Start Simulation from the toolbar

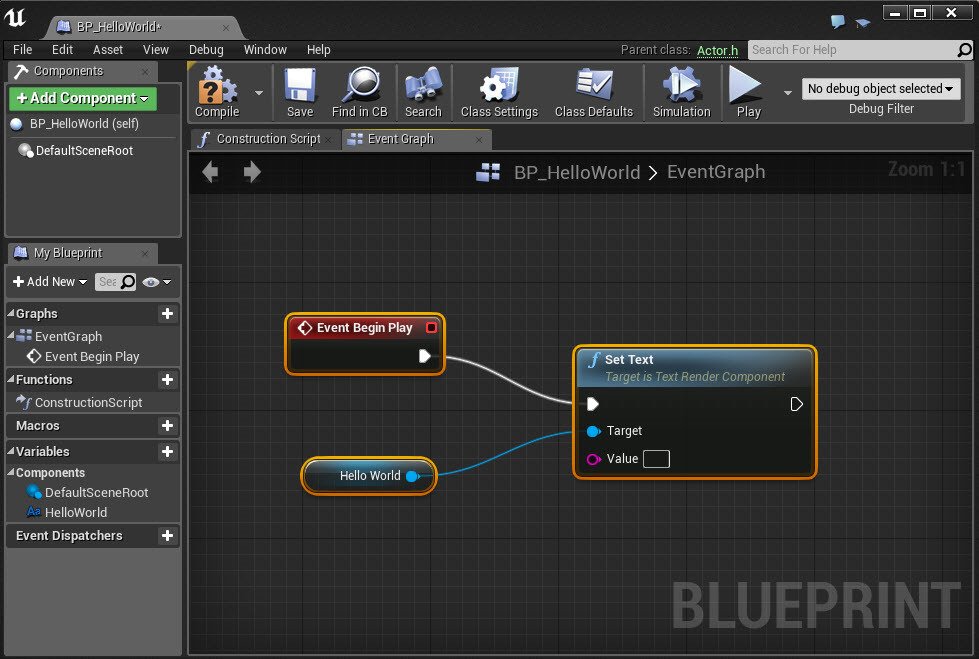[x=681, y=87]
